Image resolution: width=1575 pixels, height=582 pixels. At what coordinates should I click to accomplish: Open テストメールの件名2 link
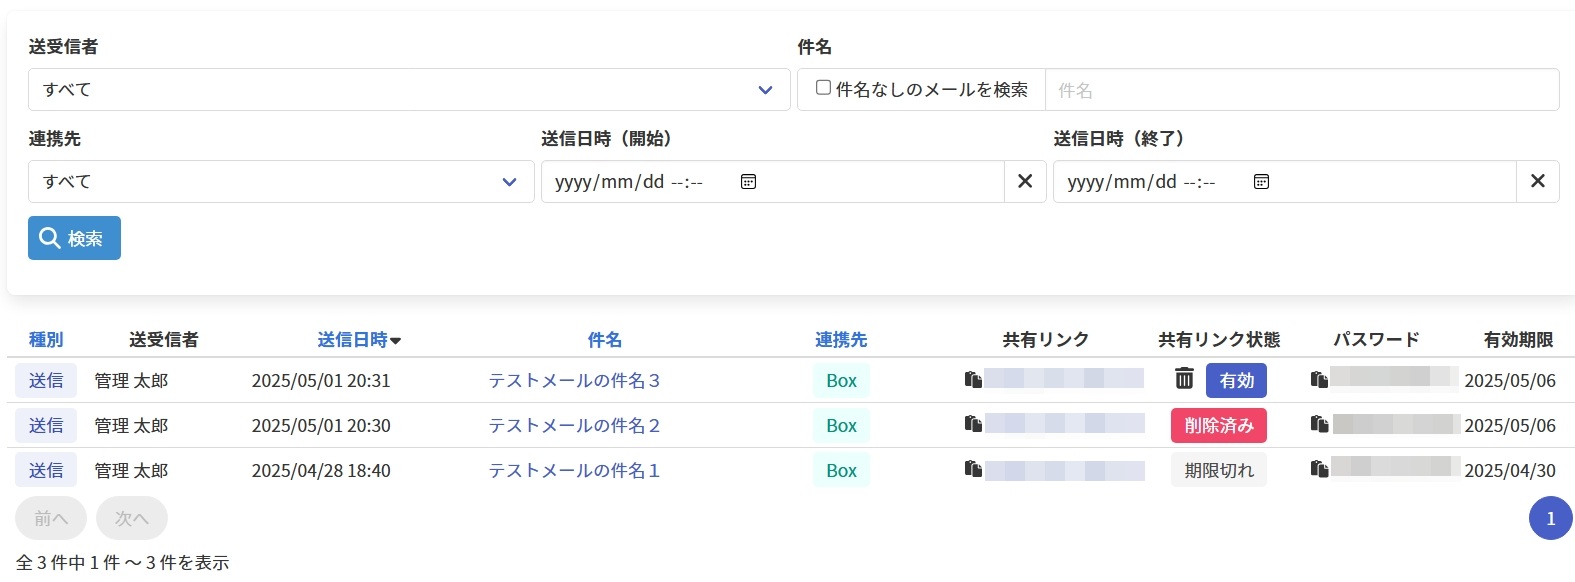[574, 425]
